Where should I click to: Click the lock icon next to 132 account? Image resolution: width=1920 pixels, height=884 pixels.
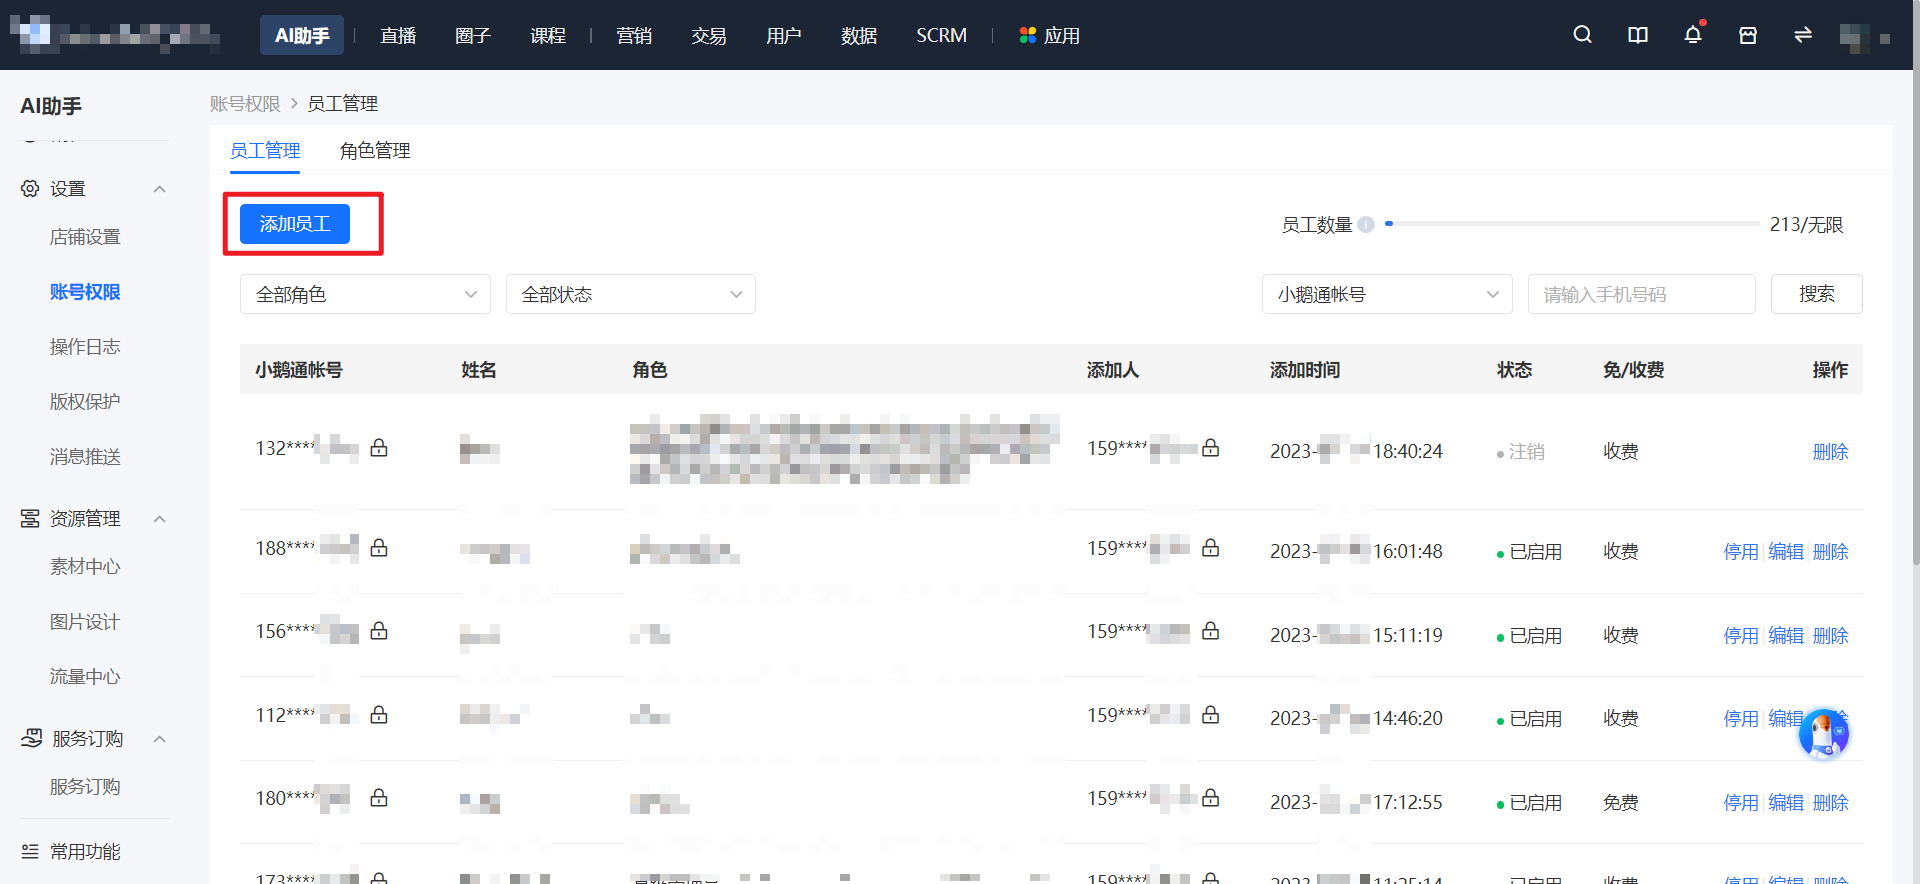[379, 448]
